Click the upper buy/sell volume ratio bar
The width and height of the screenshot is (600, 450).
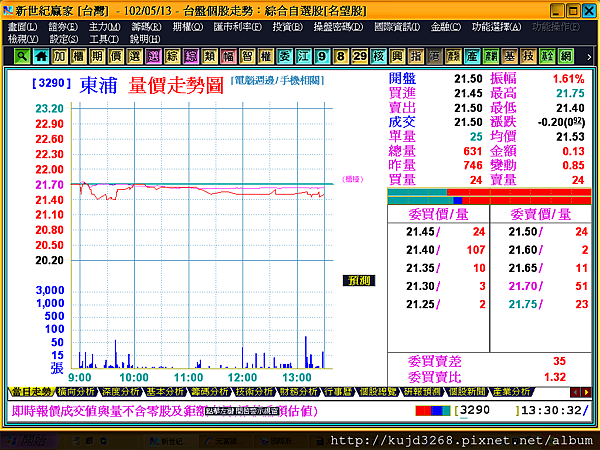[489, 192]
